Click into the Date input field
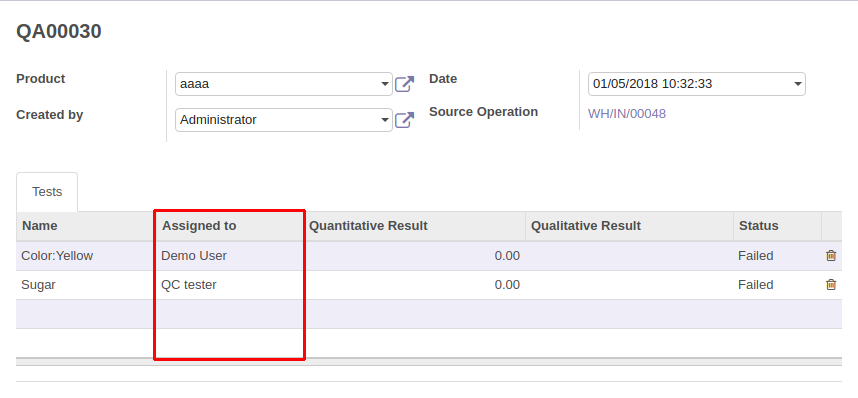This screenshot has width=858, height=398. click(691, 84)
